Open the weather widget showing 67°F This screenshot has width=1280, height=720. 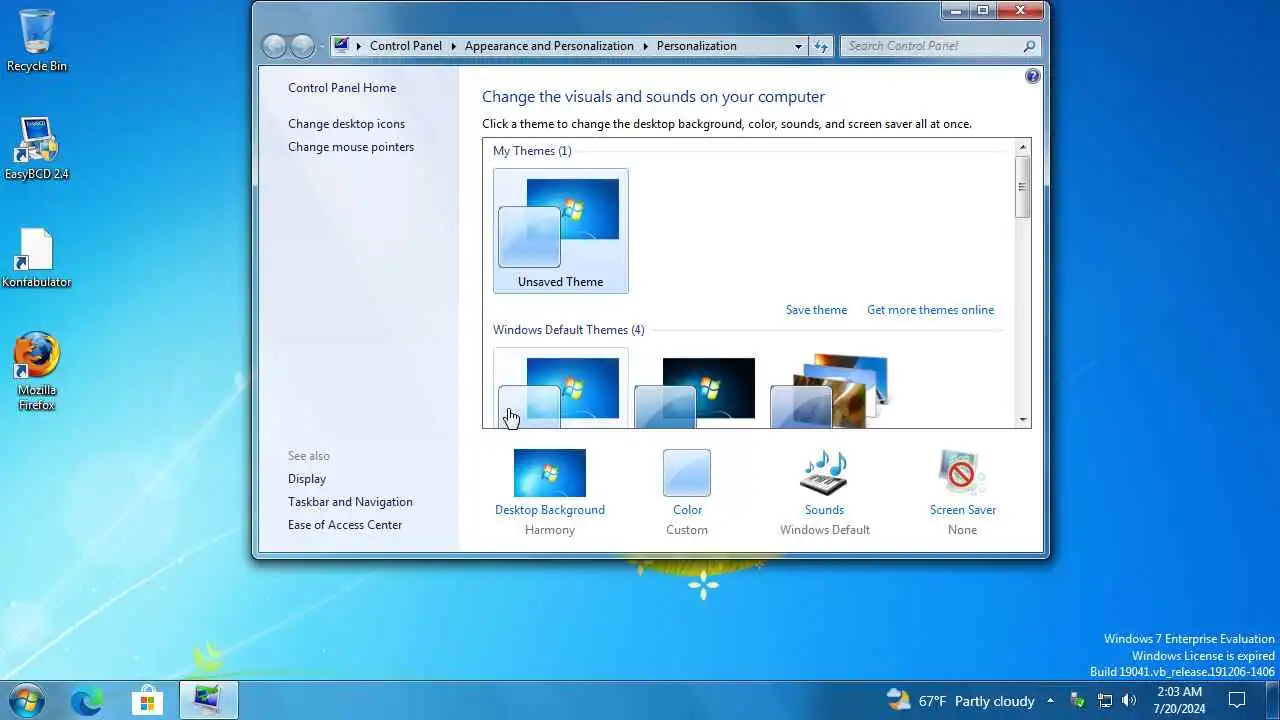[960, 700]
